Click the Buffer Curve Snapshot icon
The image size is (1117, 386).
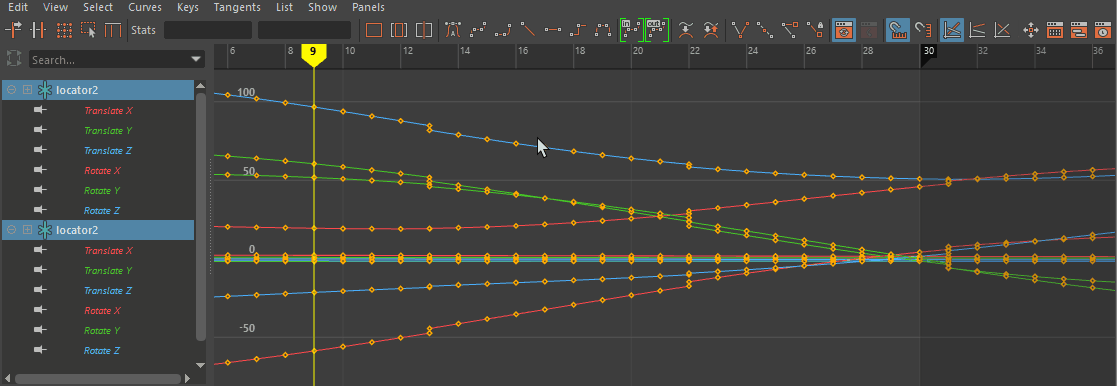click(x=686, y=30)
